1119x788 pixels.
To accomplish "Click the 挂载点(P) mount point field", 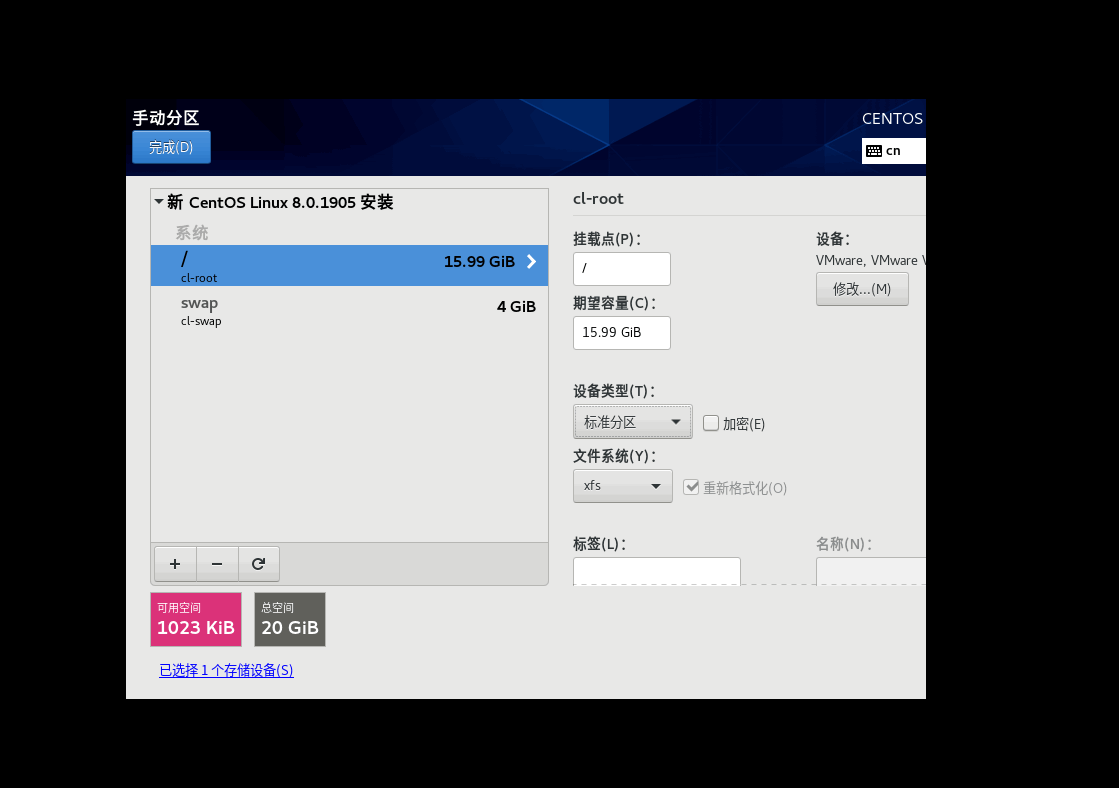I will tap(621, 269).
